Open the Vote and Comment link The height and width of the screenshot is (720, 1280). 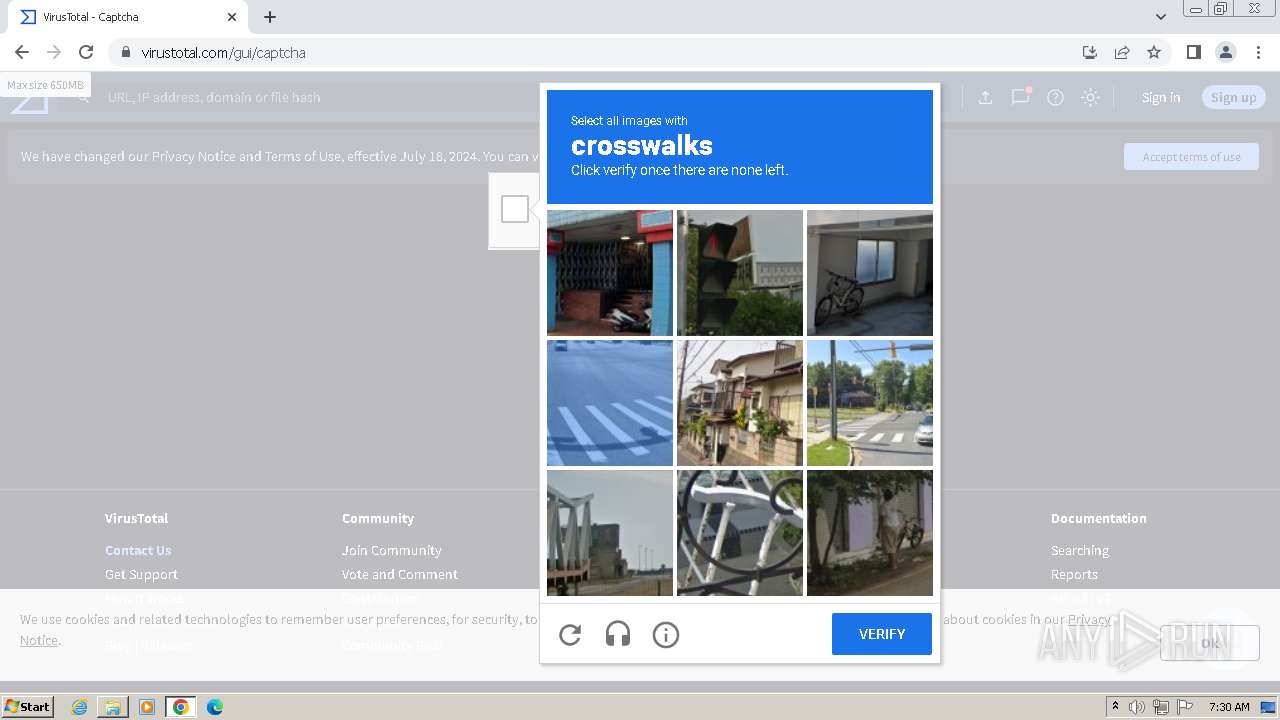point(400,574)
